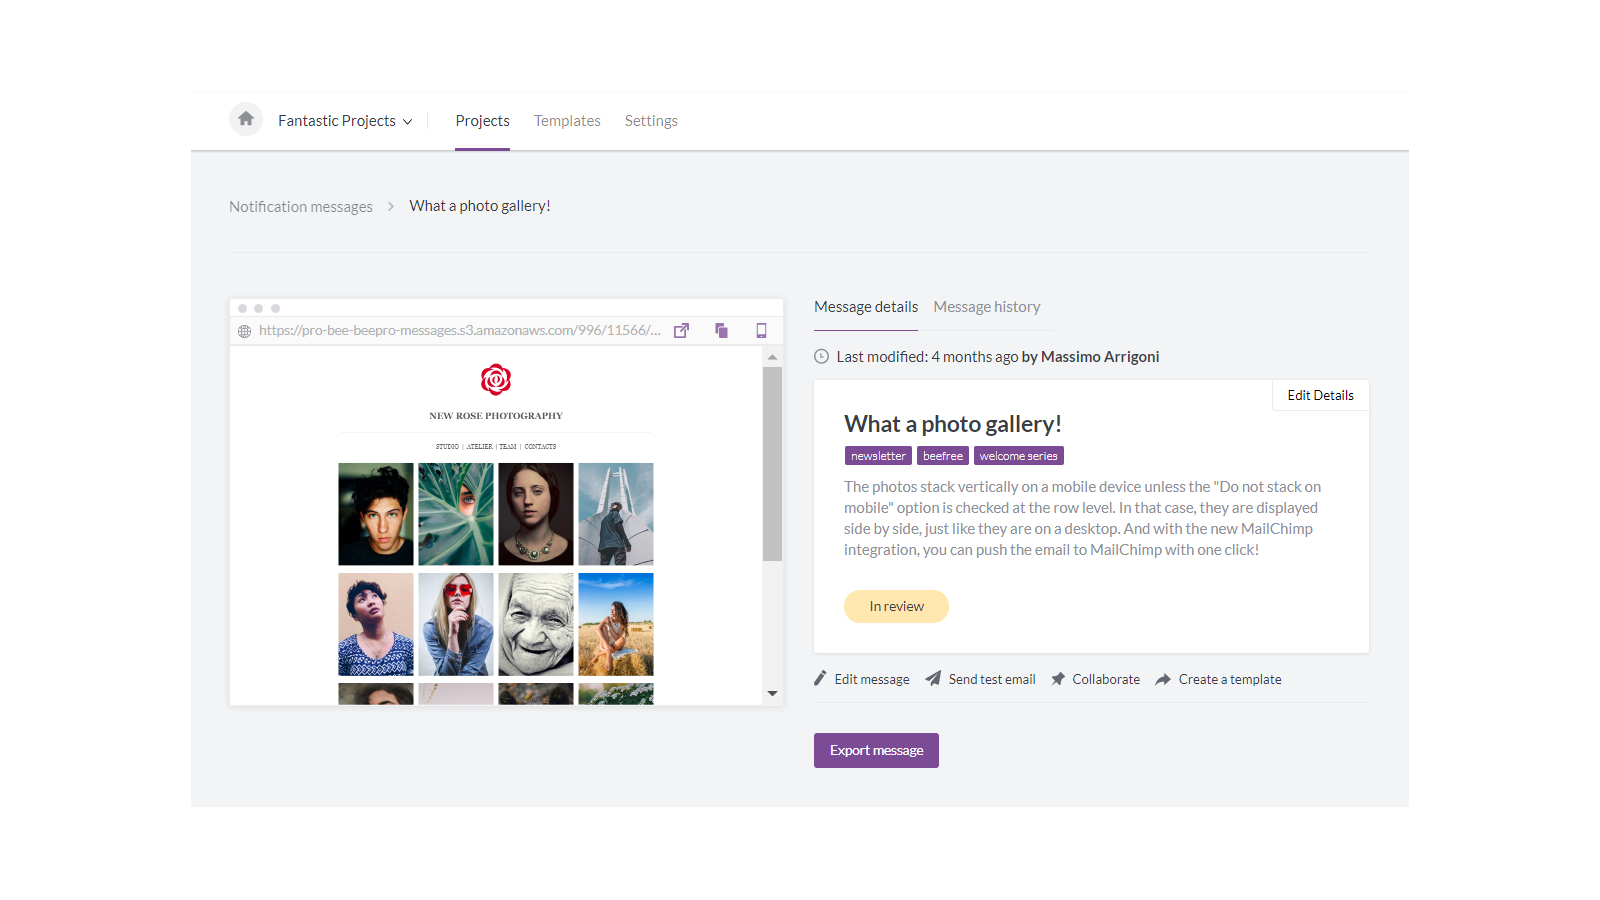The width and height of the screenshot is (1600, 900).
Task: Click the New Rose Photography rose logo
Action: (x=496, y=380)
